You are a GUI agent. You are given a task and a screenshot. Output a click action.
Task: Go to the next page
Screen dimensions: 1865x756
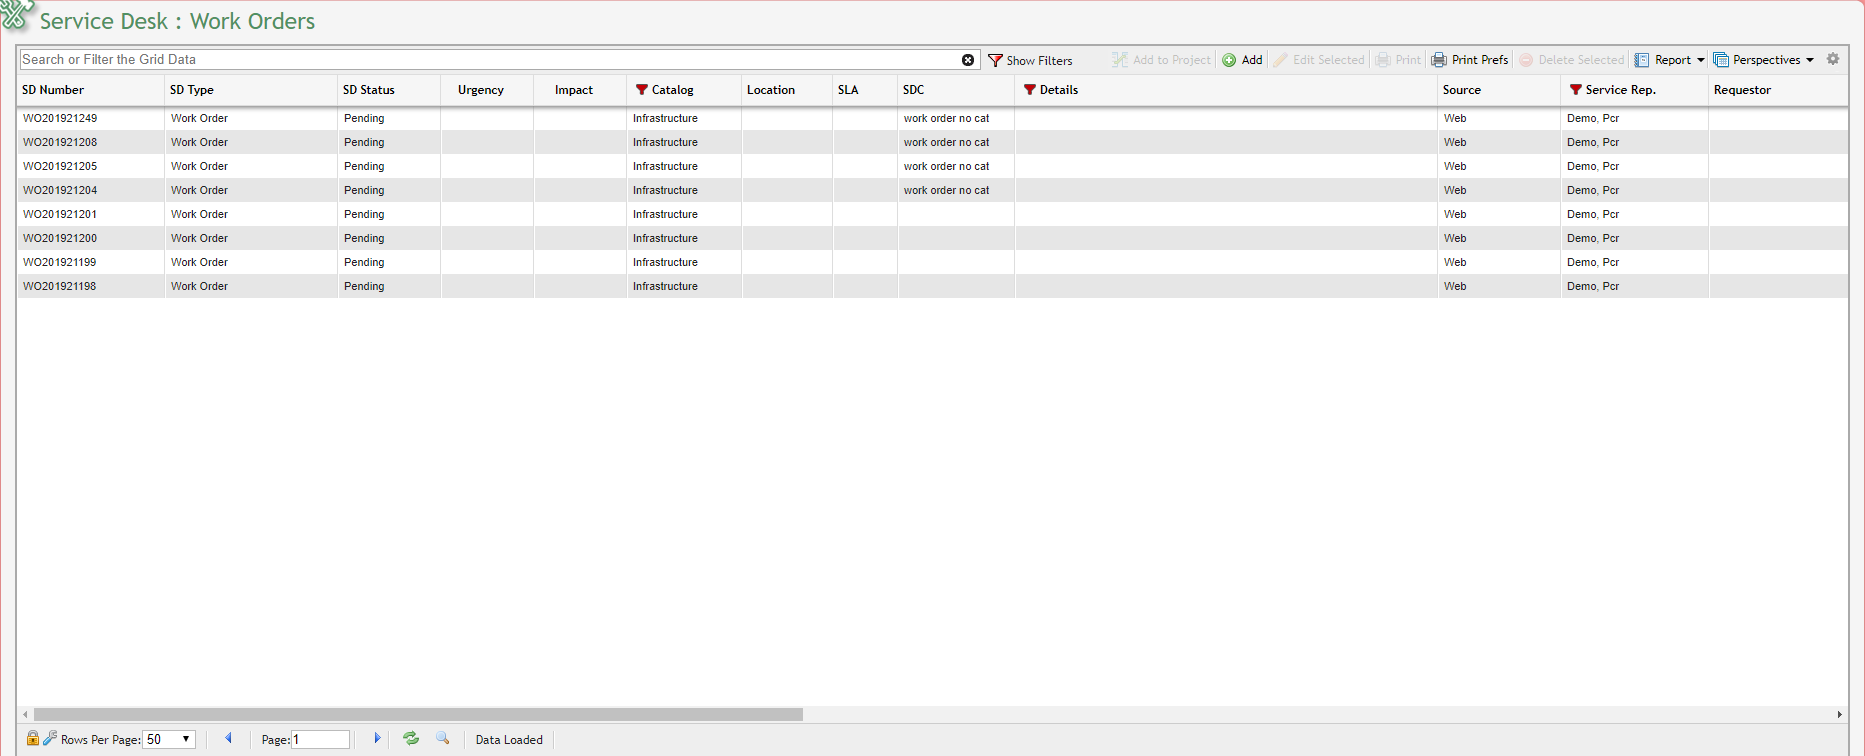[x=377, y=739]
